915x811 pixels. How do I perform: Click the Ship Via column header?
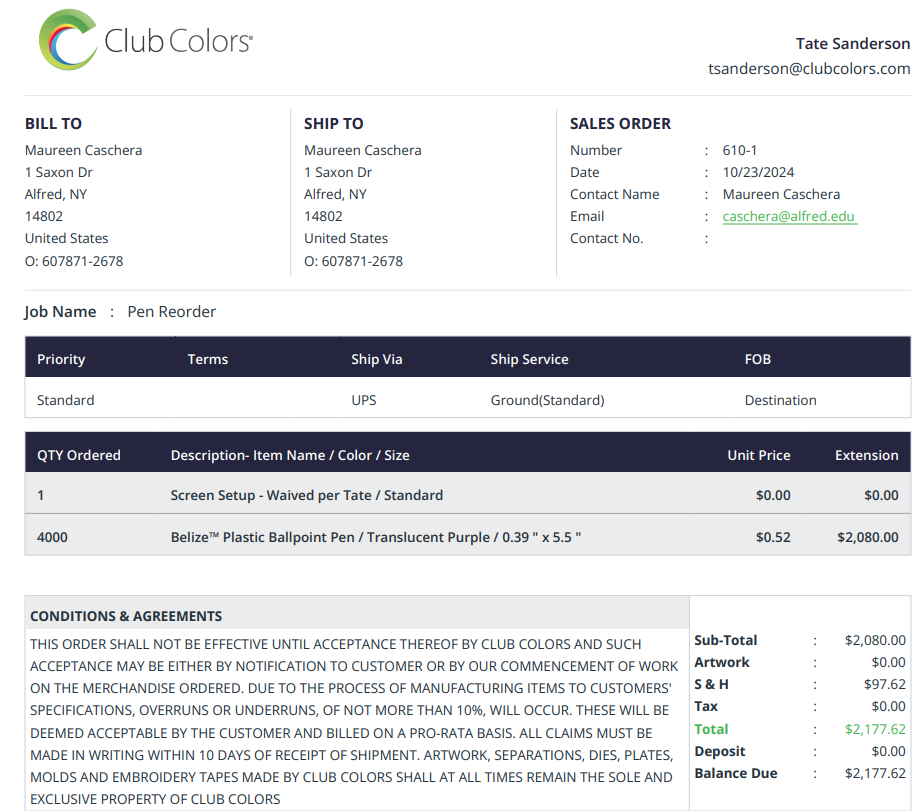tap(376, 359)
